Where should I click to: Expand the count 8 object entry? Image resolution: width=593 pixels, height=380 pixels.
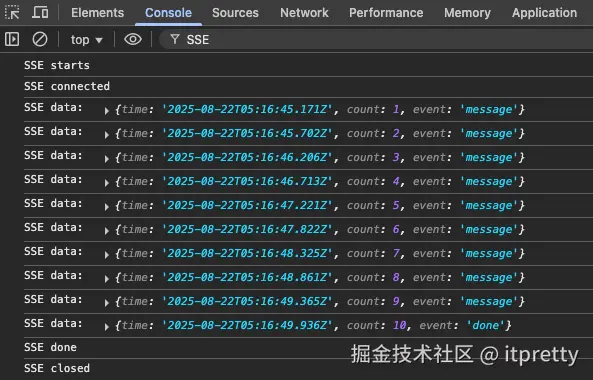coord(107,278)
